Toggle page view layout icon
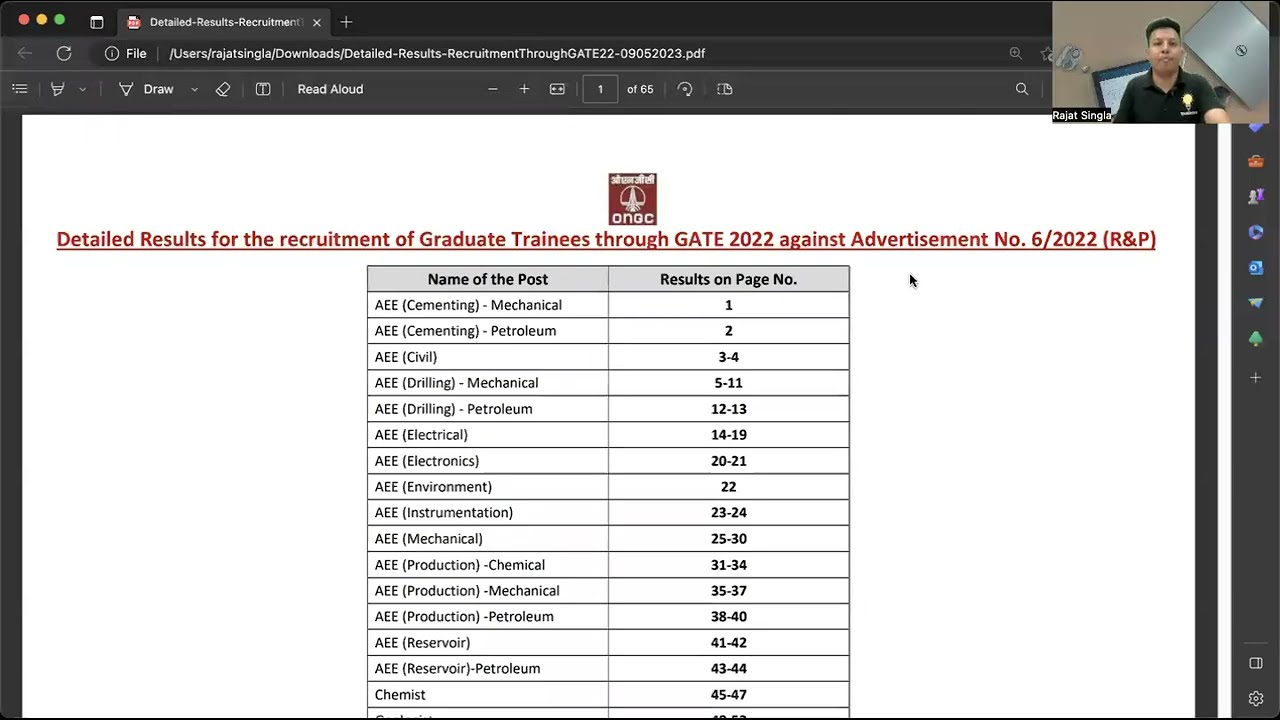The height and width of the screenshot is (720, 1280). (263, 89)
